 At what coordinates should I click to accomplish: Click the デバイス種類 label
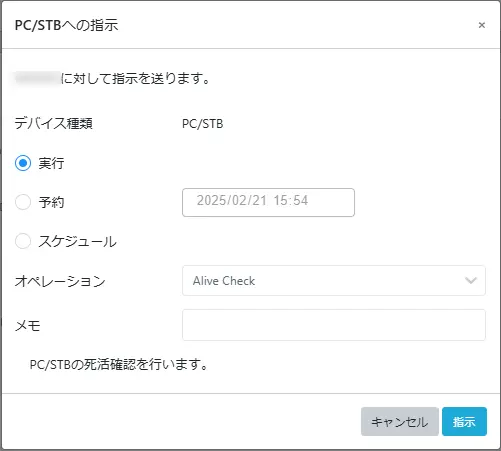(x=54, y=124)
